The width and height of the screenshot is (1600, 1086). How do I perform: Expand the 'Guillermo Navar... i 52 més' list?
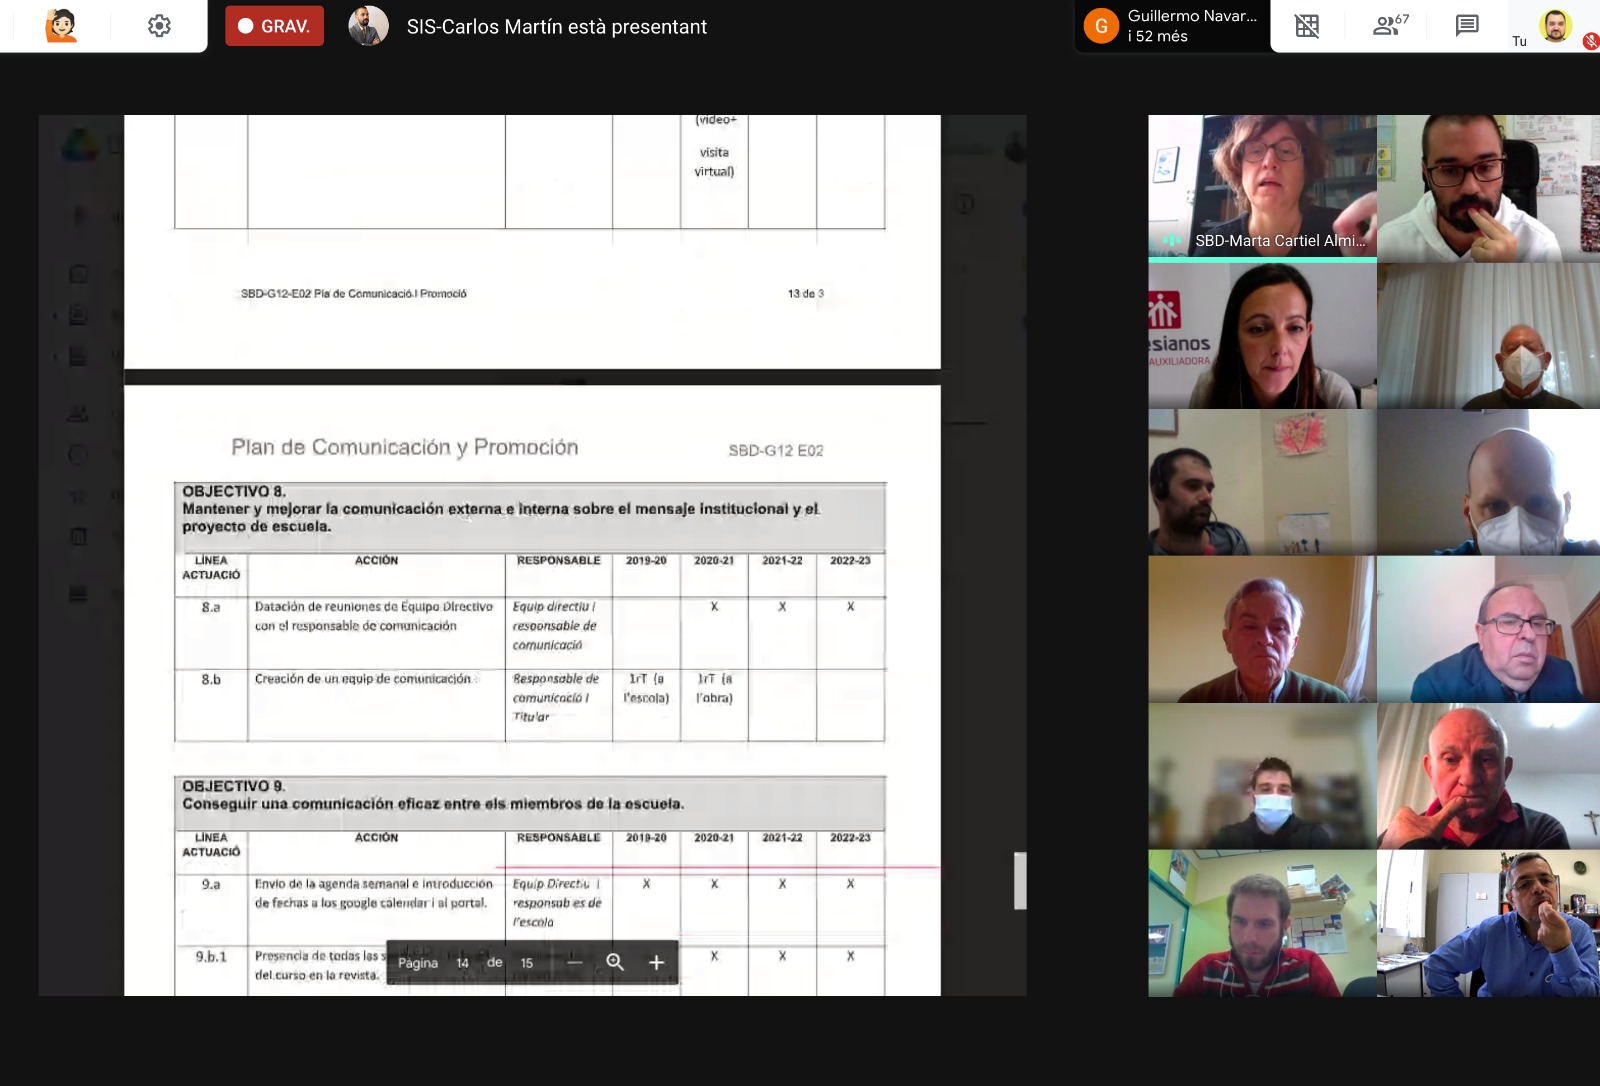tap(1190, 26)
